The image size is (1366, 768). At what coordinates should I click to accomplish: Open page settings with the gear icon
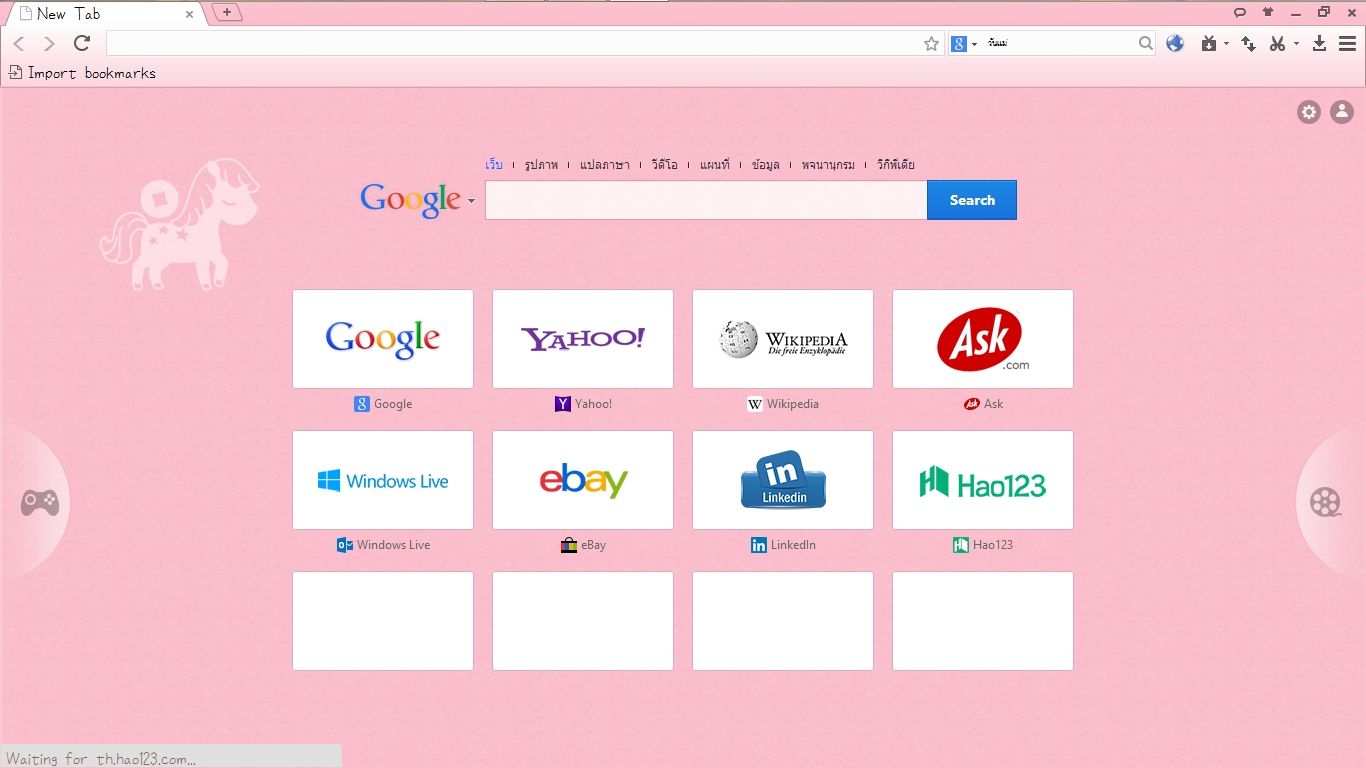click(x=1309, y=112)
